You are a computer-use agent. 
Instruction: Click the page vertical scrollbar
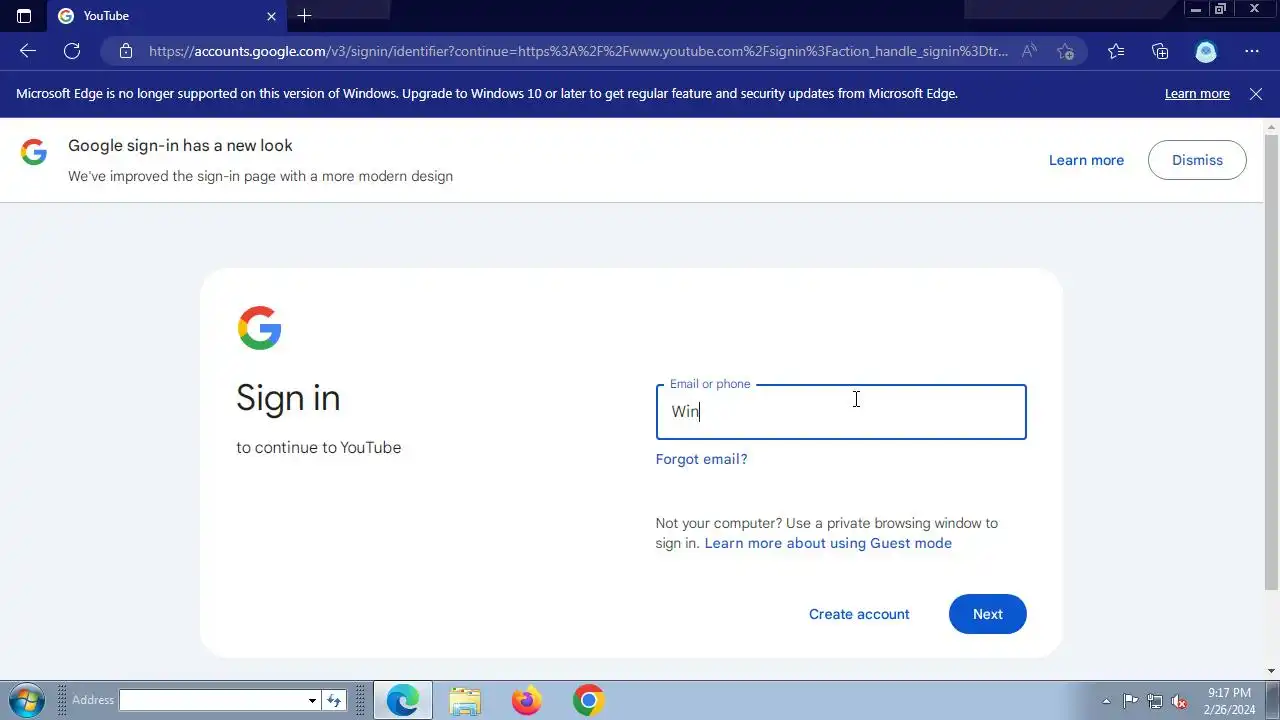click(x=1272, y=360)
